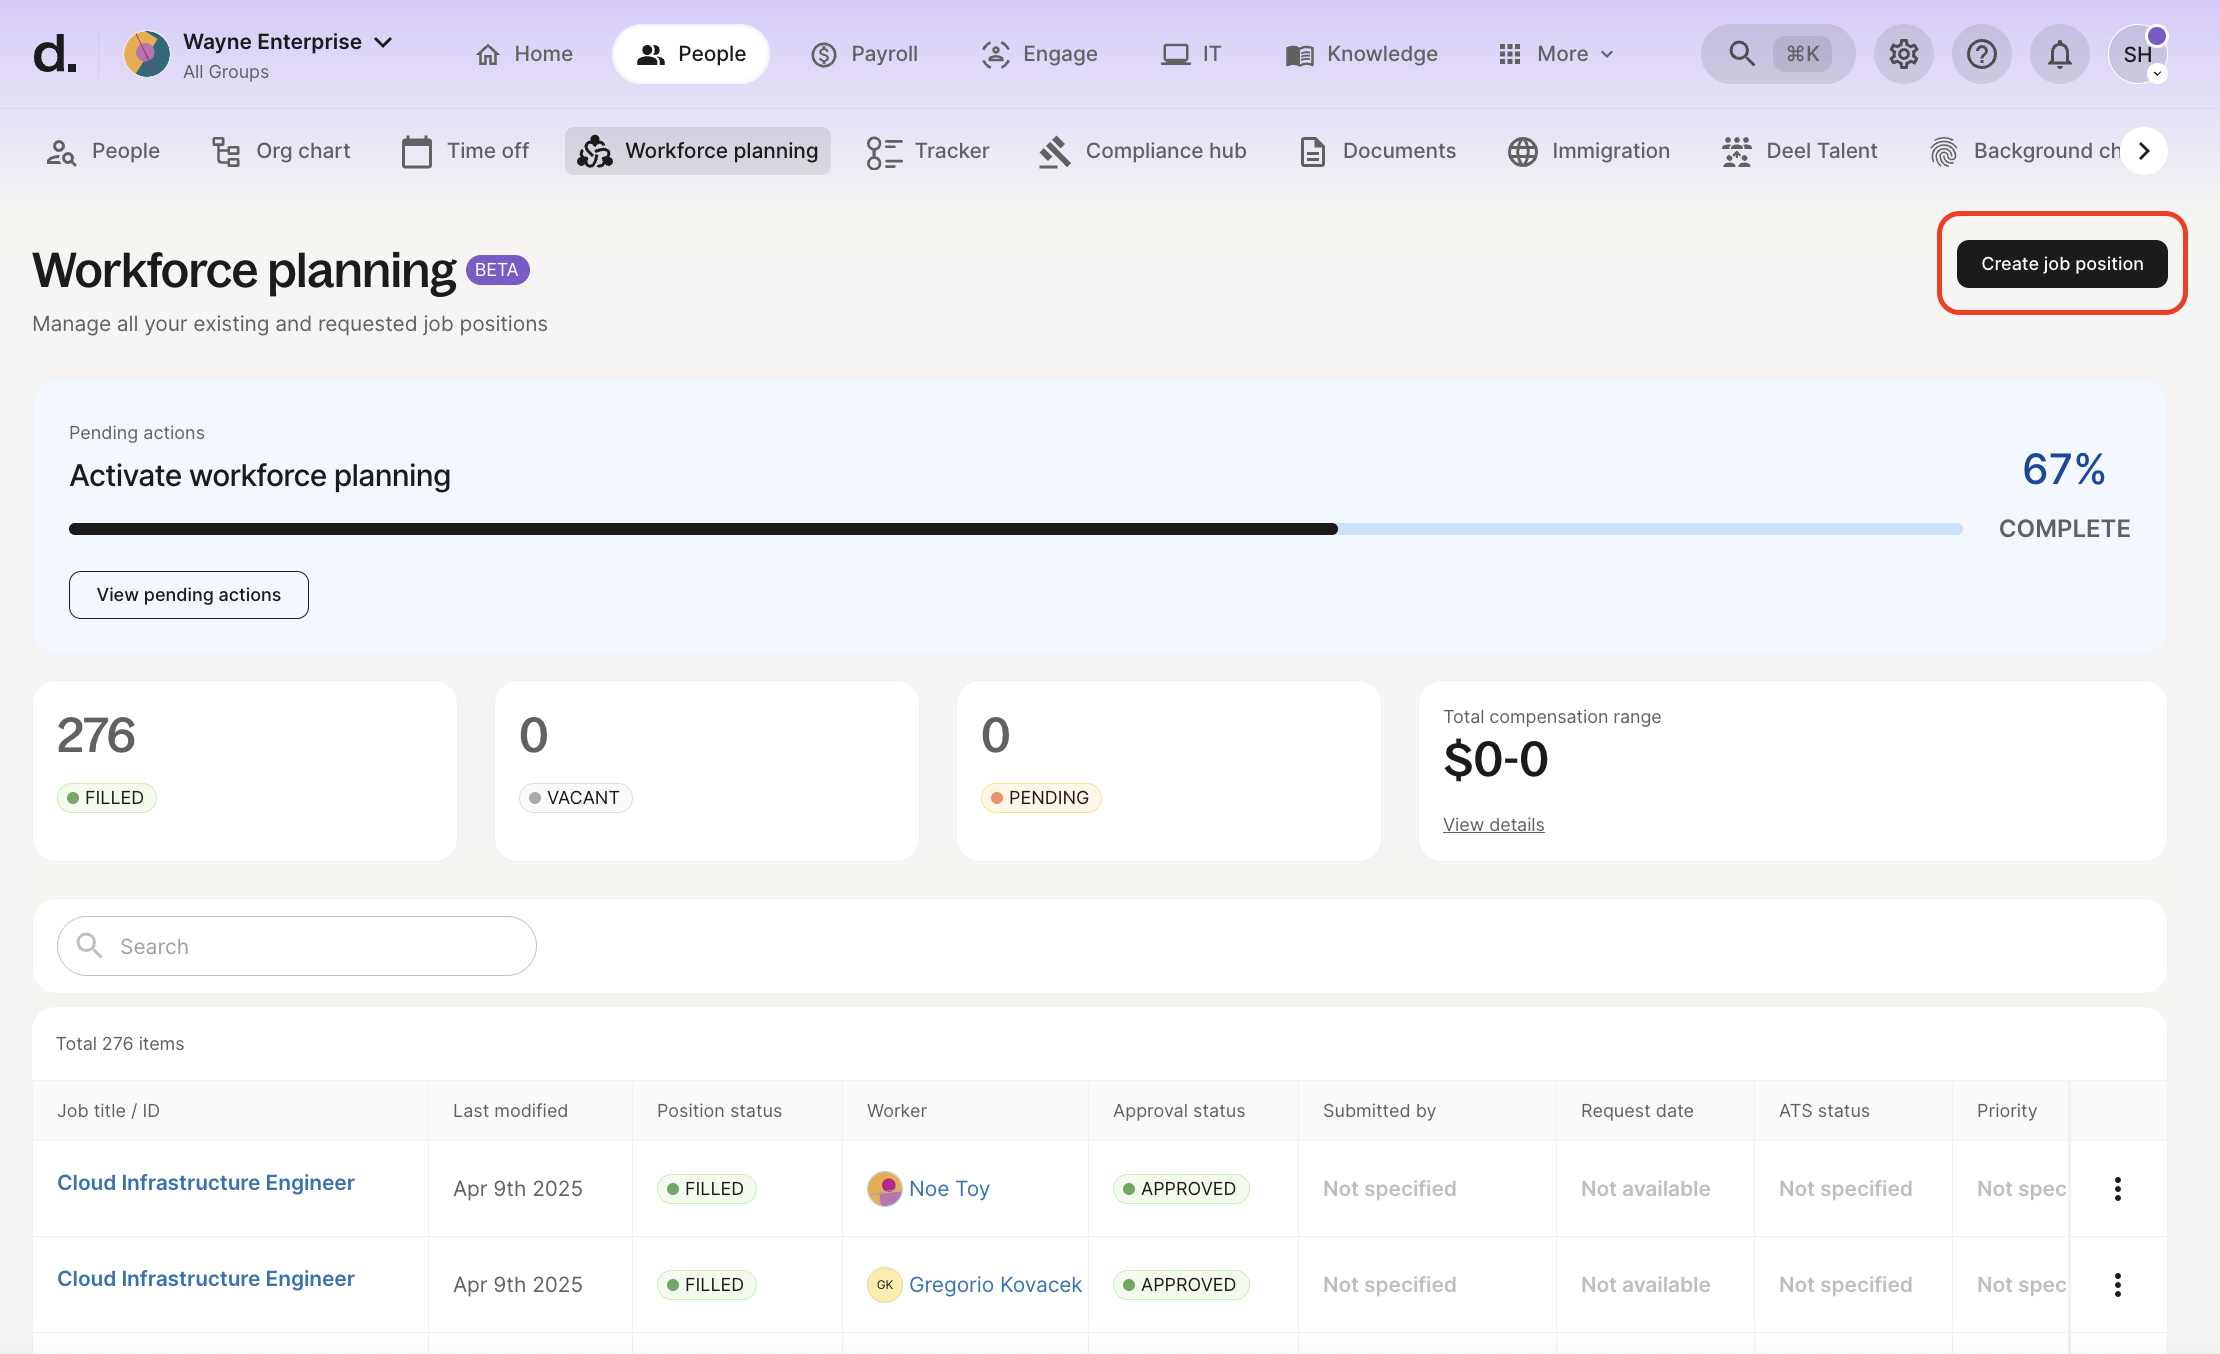Click the Wayne Enterprise avatar logo
Viewport: 2220px width, 1354px height.
[147, 54]
